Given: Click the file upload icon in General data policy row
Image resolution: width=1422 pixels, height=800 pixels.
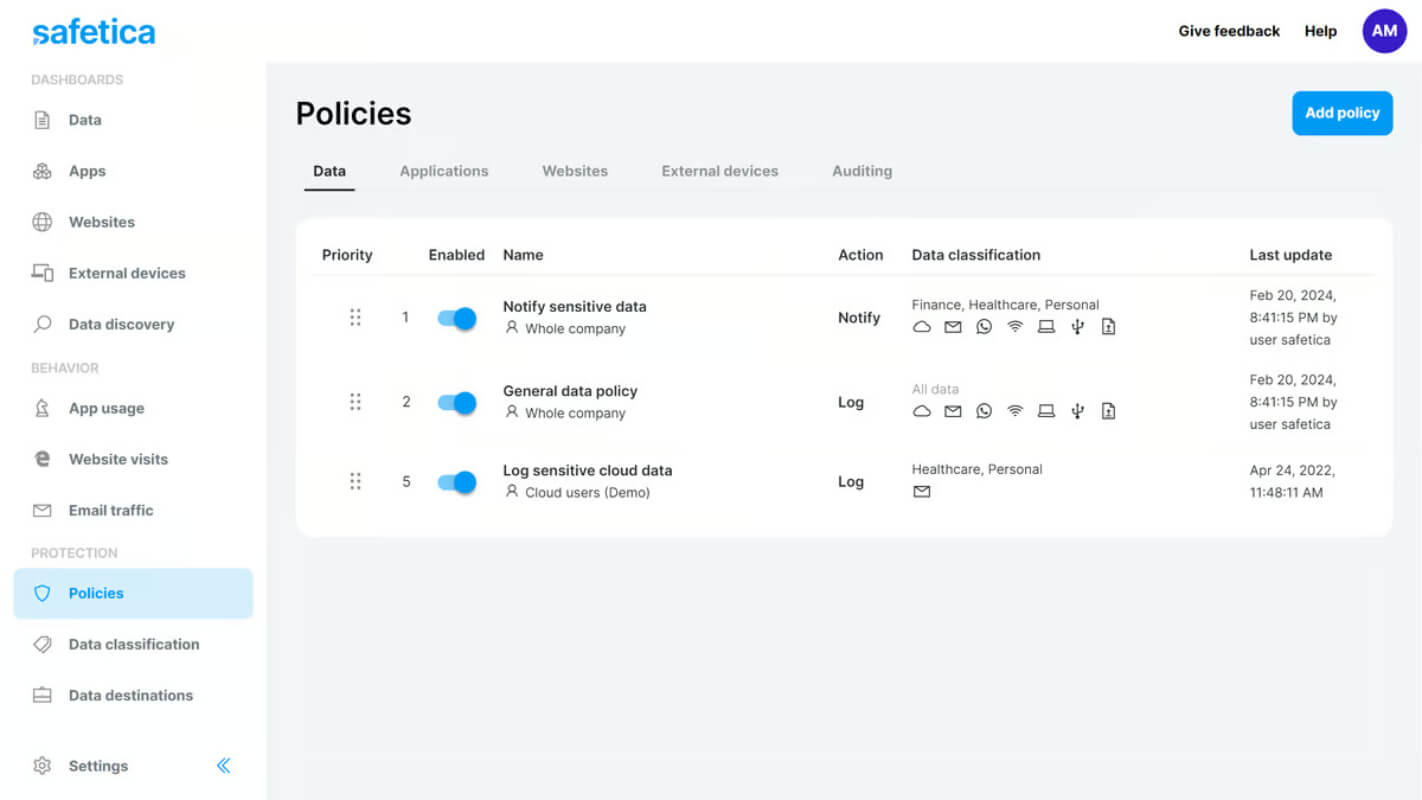Looking at the screenshot, I should 1108,411.
